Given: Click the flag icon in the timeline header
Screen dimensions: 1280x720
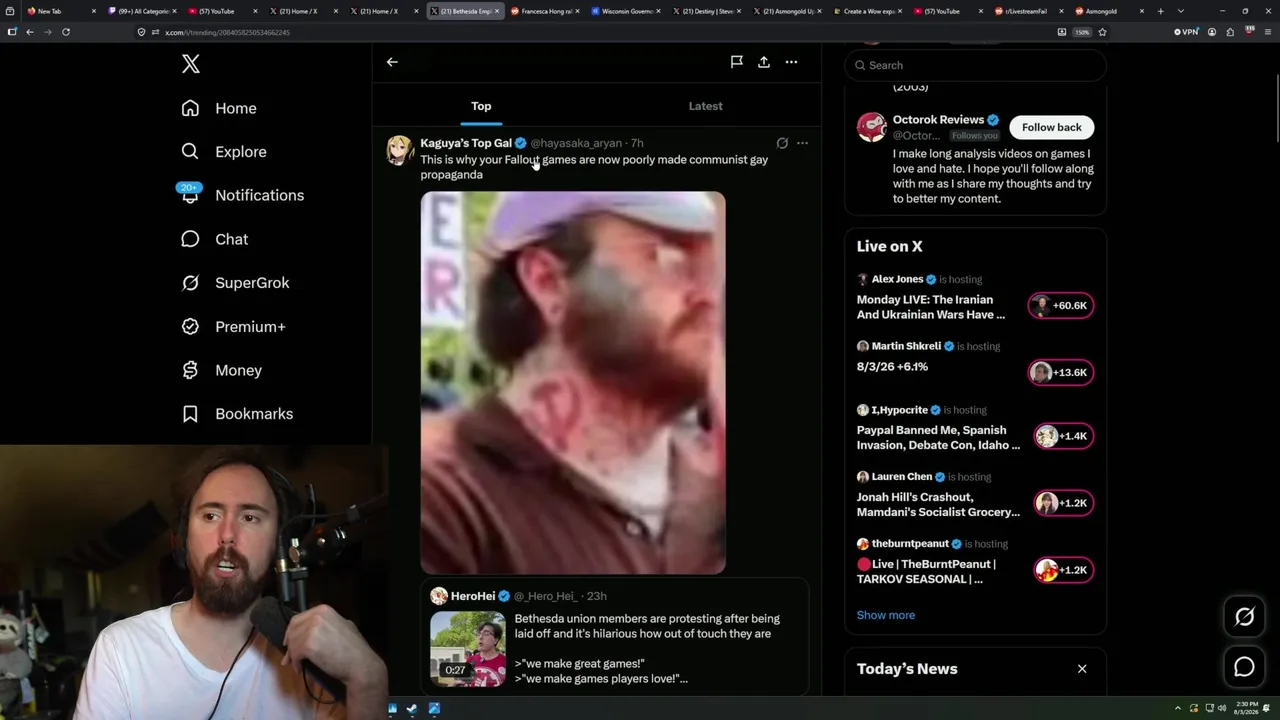Looking at the screenshot, I should (x=736, y=62).
